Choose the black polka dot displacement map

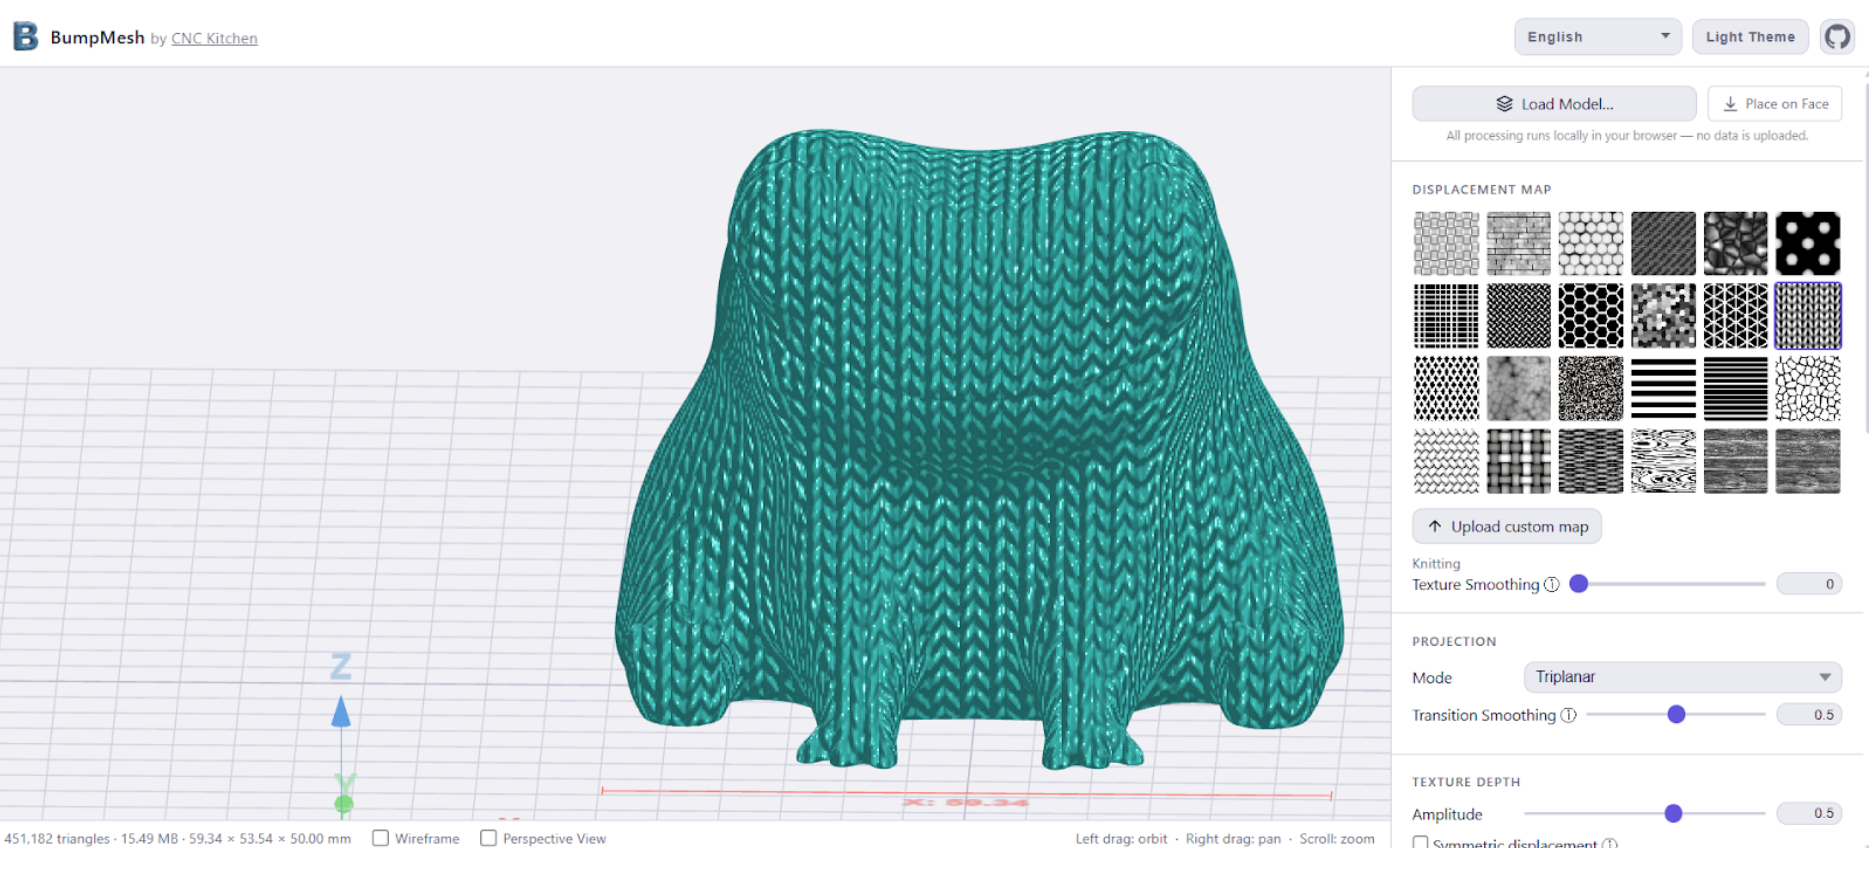[x=1807, y=243]
